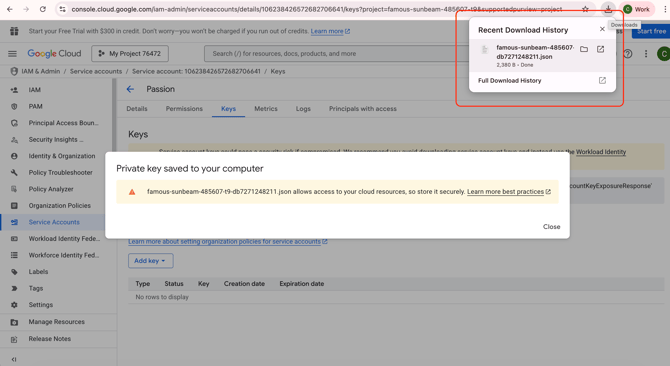Switch to the Metrics tab
This screenshot has height=366, width=670.
click(x=266, y=109)
